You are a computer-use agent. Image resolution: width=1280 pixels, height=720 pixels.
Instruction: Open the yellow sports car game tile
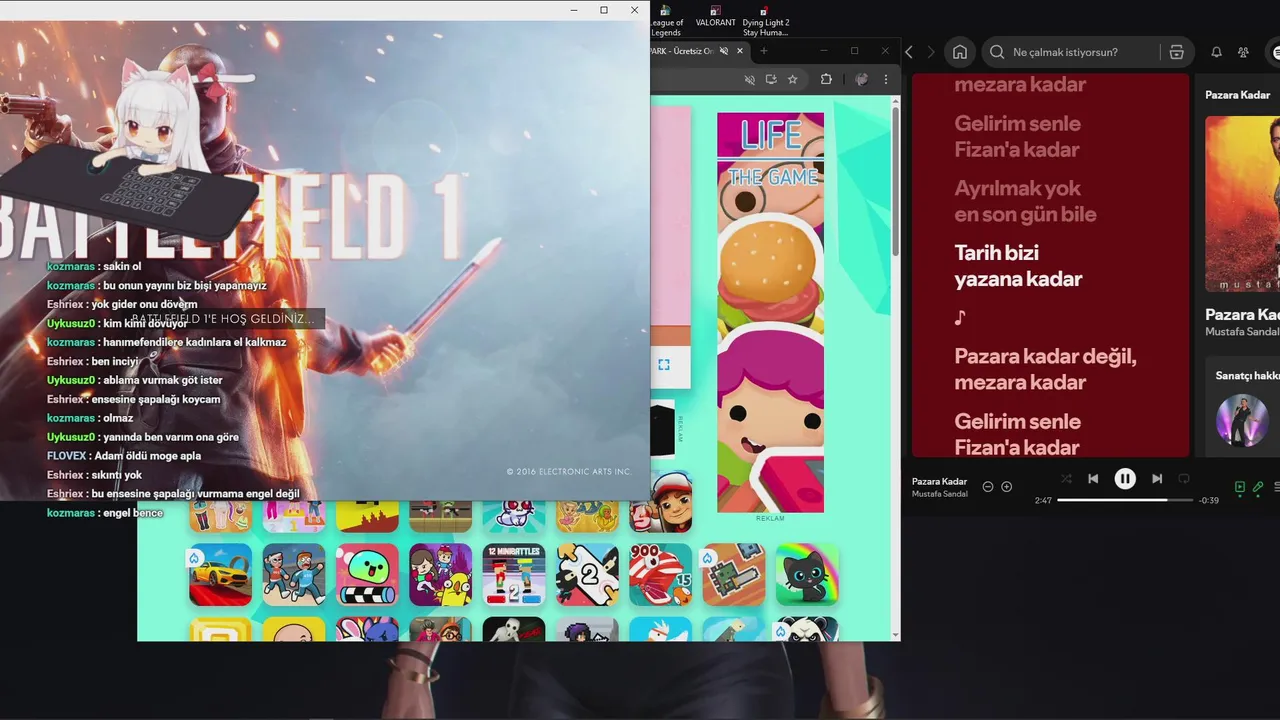(x=221, y=574)
